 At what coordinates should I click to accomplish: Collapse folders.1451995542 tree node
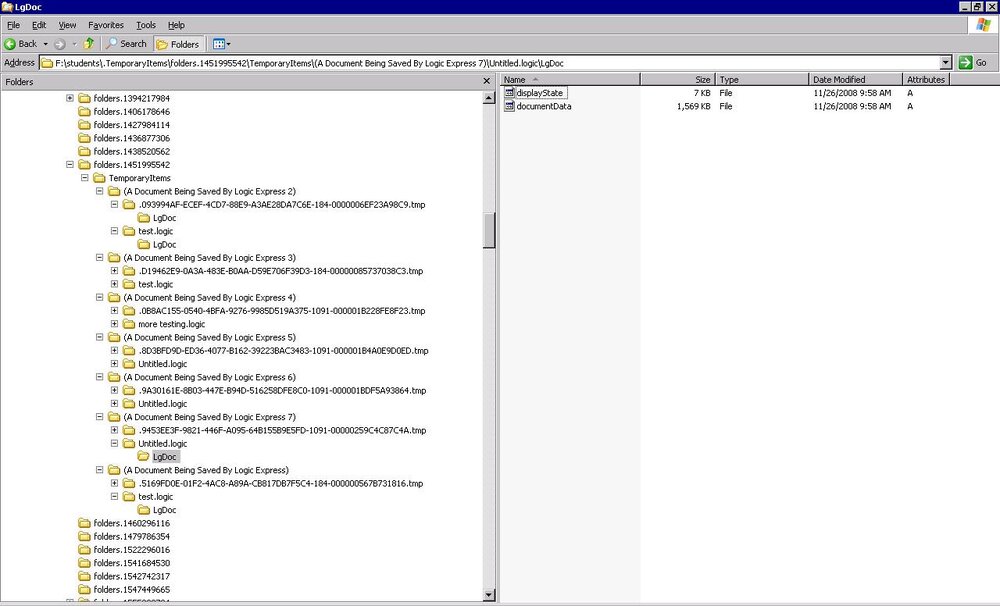[70, 164]
